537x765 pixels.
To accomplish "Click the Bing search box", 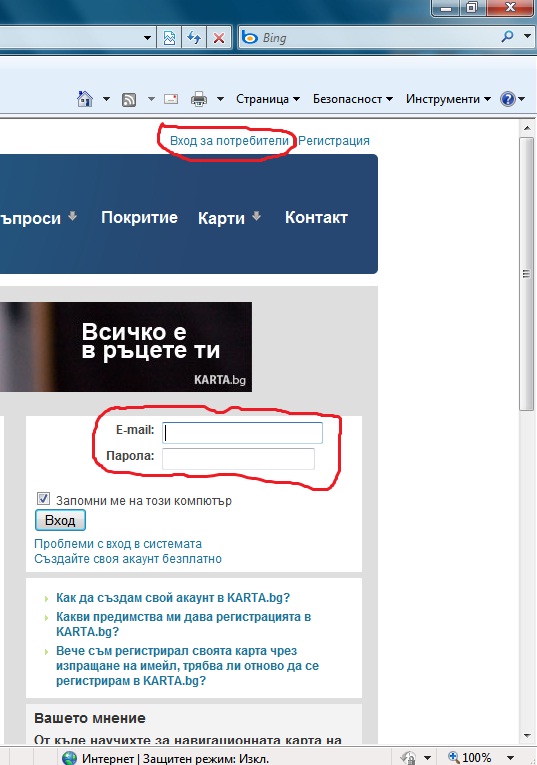I will pos(378,38).
